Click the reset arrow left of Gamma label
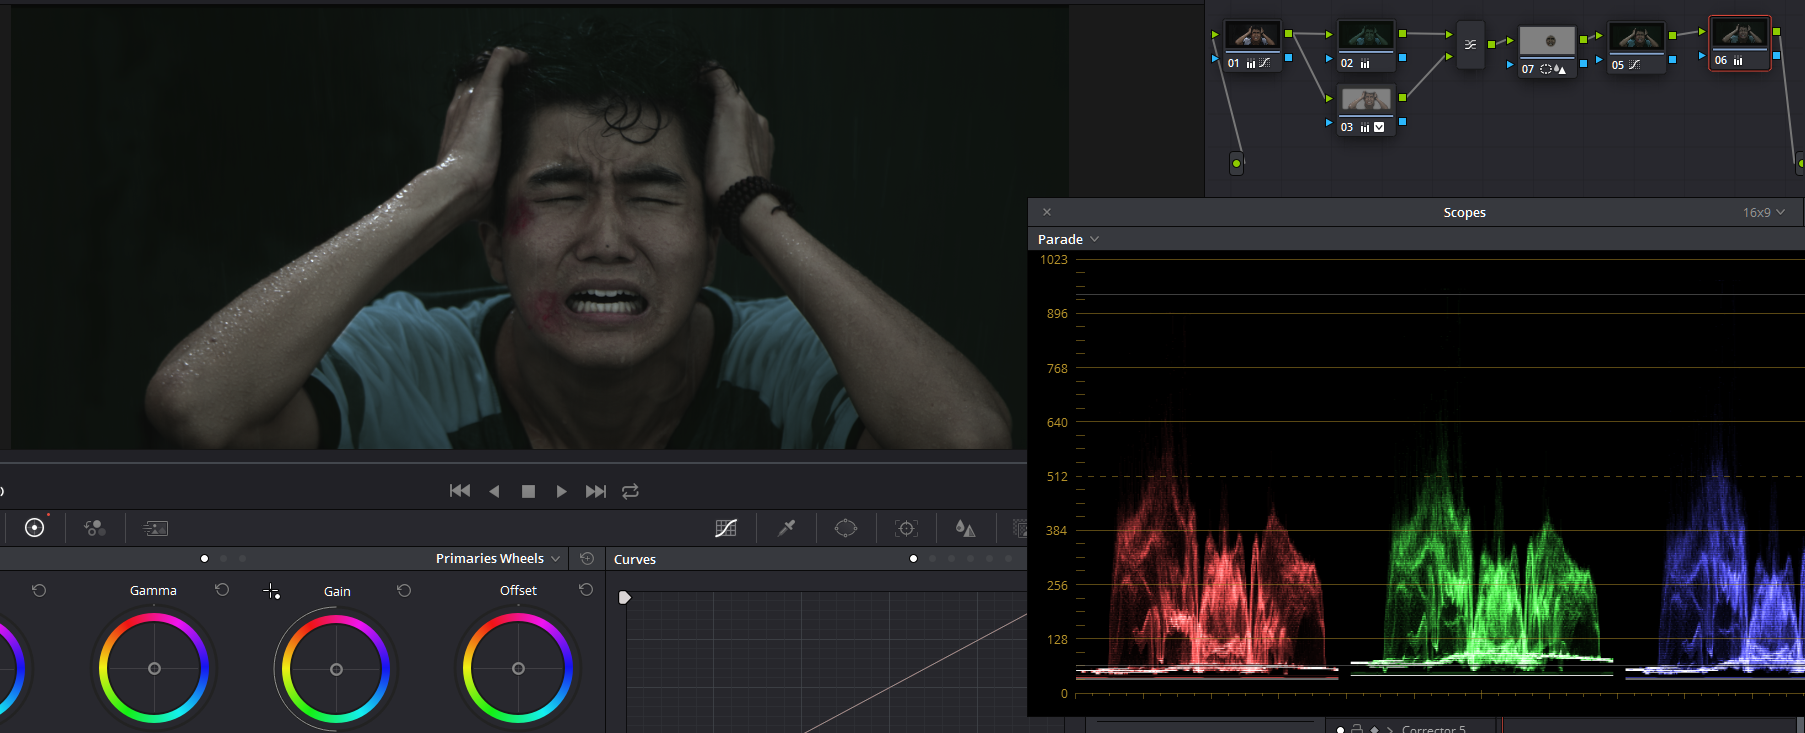The height and width of the screenshot is (733, 1805). point(39,590)
